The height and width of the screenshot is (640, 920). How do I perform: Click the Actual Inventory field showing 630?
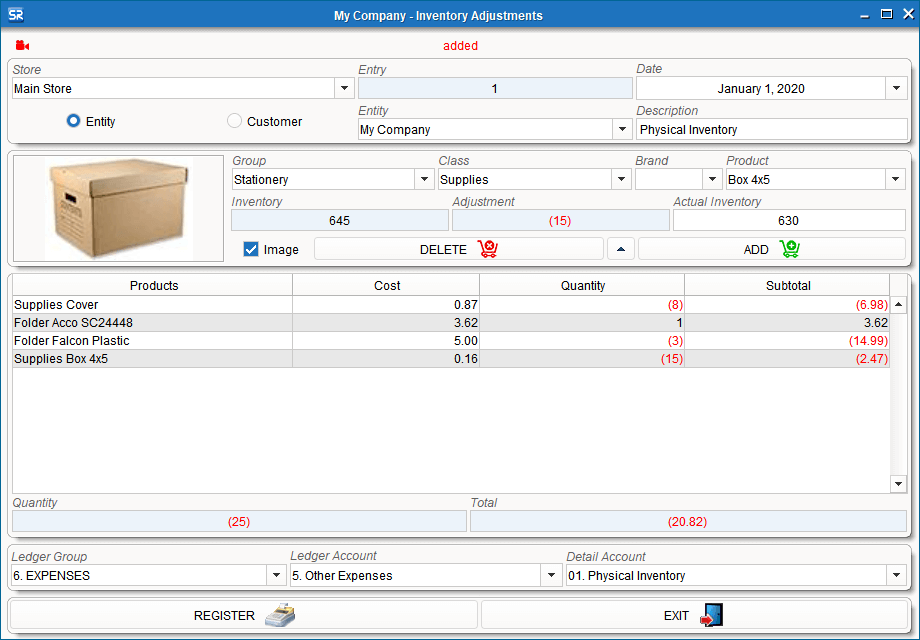click(x=789, y=221)
